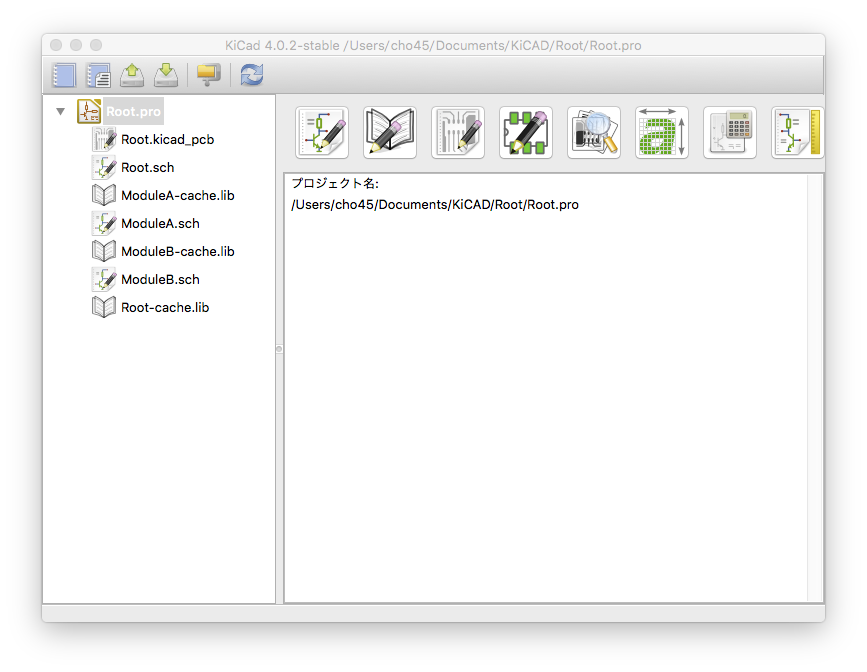Image resolution: width=867 pixels, height=672 pixels.
Task: Open the schematic library editor
Action: pyautogui.click(x=390, y=133)
